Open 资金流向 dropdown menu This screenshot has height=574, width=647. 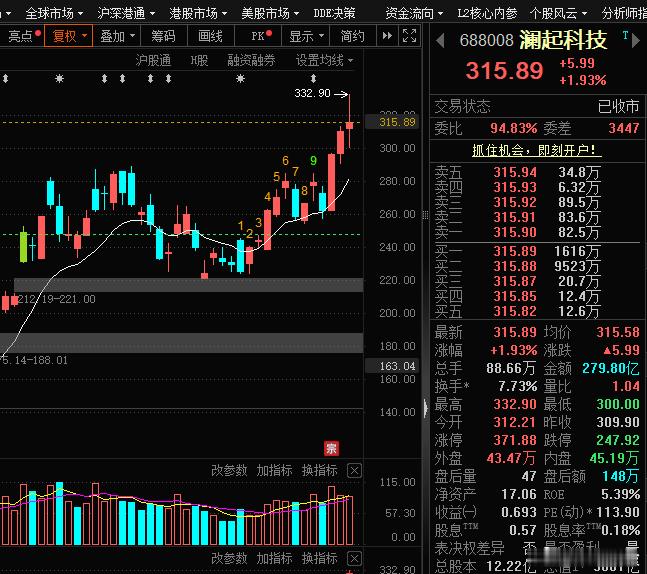coord(414,13)
